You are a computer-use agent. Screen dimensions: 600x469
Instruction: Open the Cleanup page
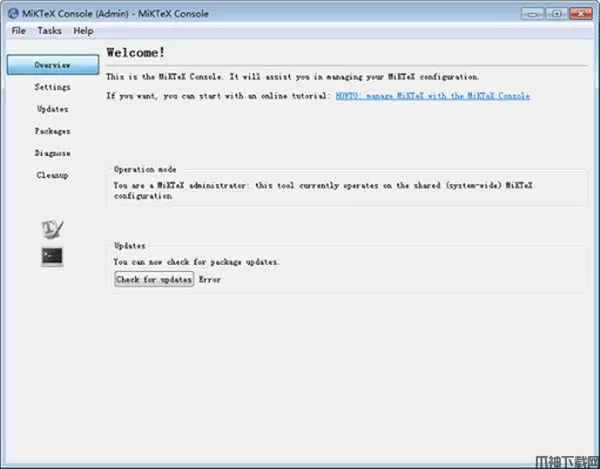pyautogui.click(x=52, y=175)
